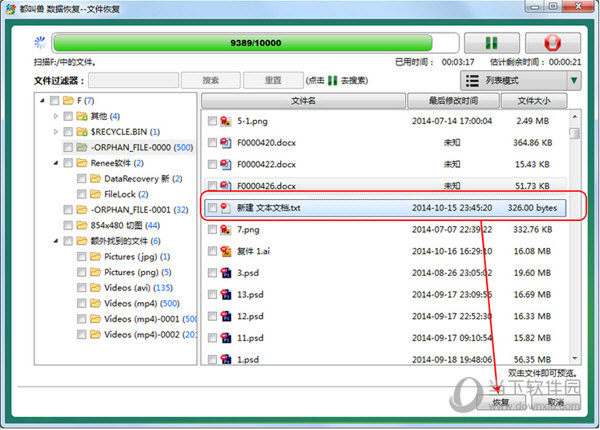Image resolution: width=600 pixels, height=430 pixels.
Task: Tick the checkbox for 7.png
Action: point(212,230)
